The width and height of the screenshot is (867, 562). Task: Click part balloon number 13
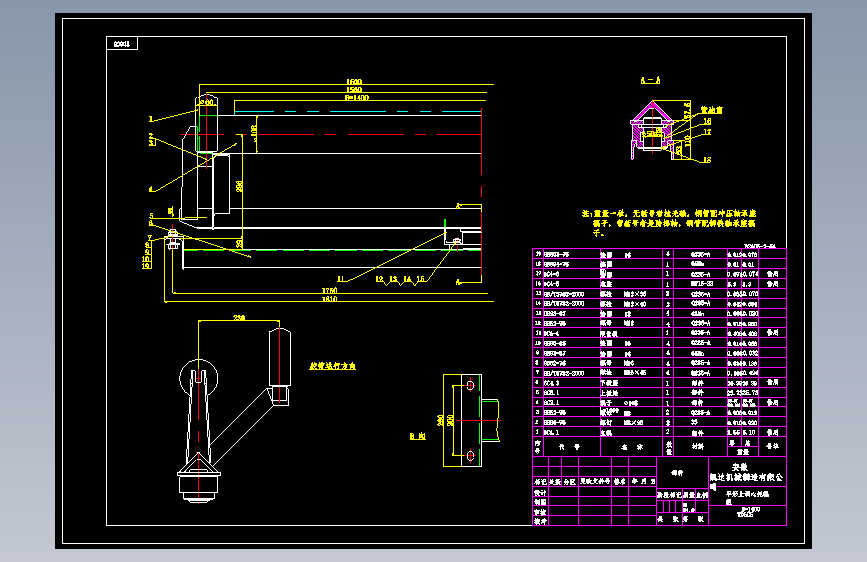click(x=393, y=279)
